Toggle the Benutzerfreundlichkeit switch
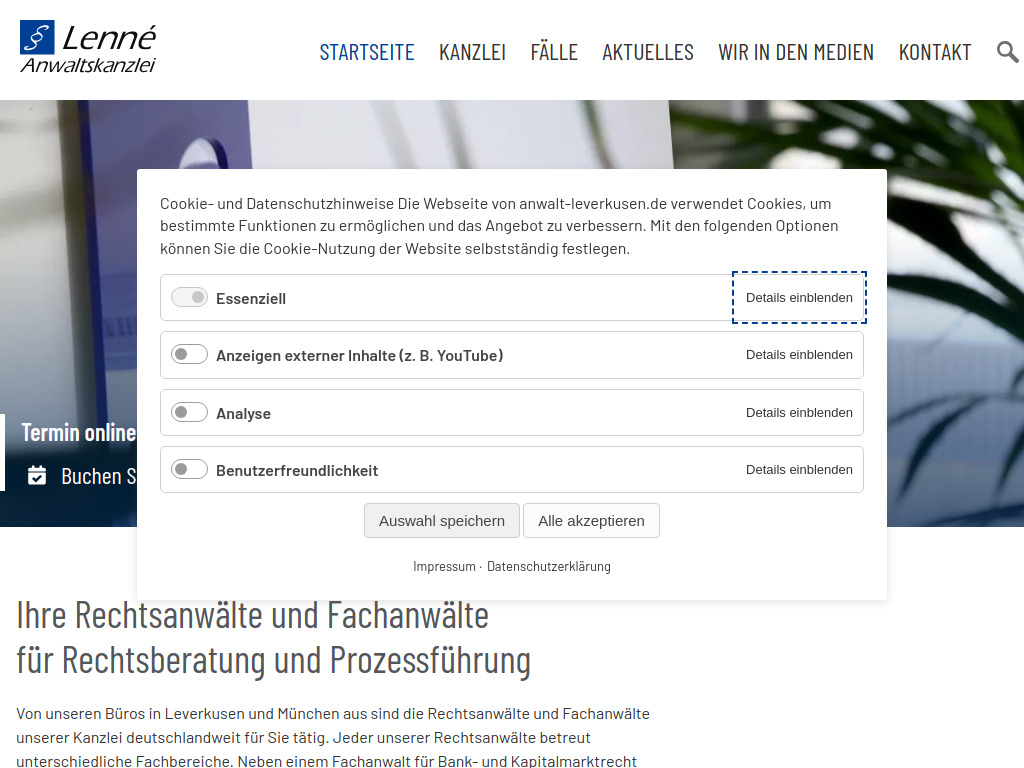This screenshot has height=768, width=1024. pyautogui.click(x=189, y=468)
